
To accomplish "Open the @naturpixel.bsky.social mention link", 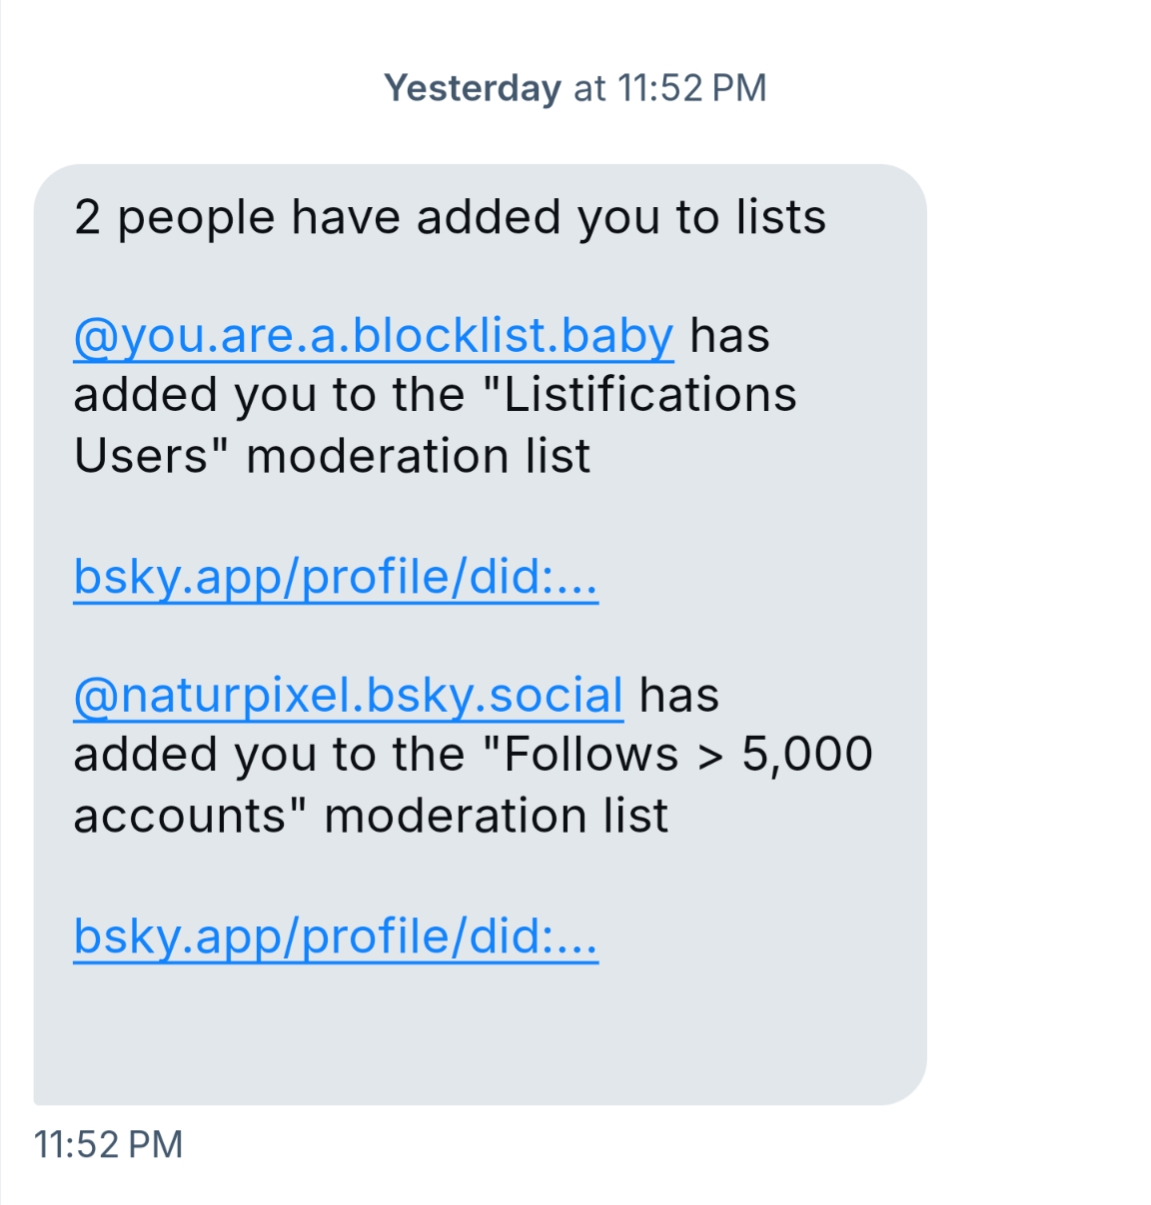I will click(x=348, y=696).
